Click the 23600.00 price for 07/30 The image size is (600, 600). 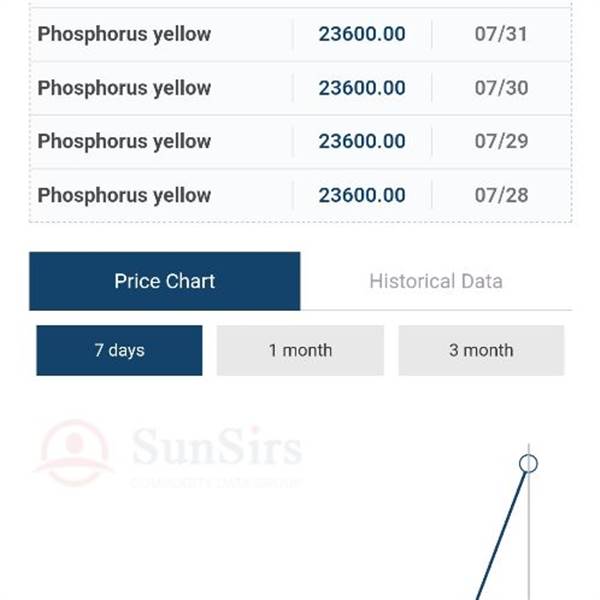point(362,88)
